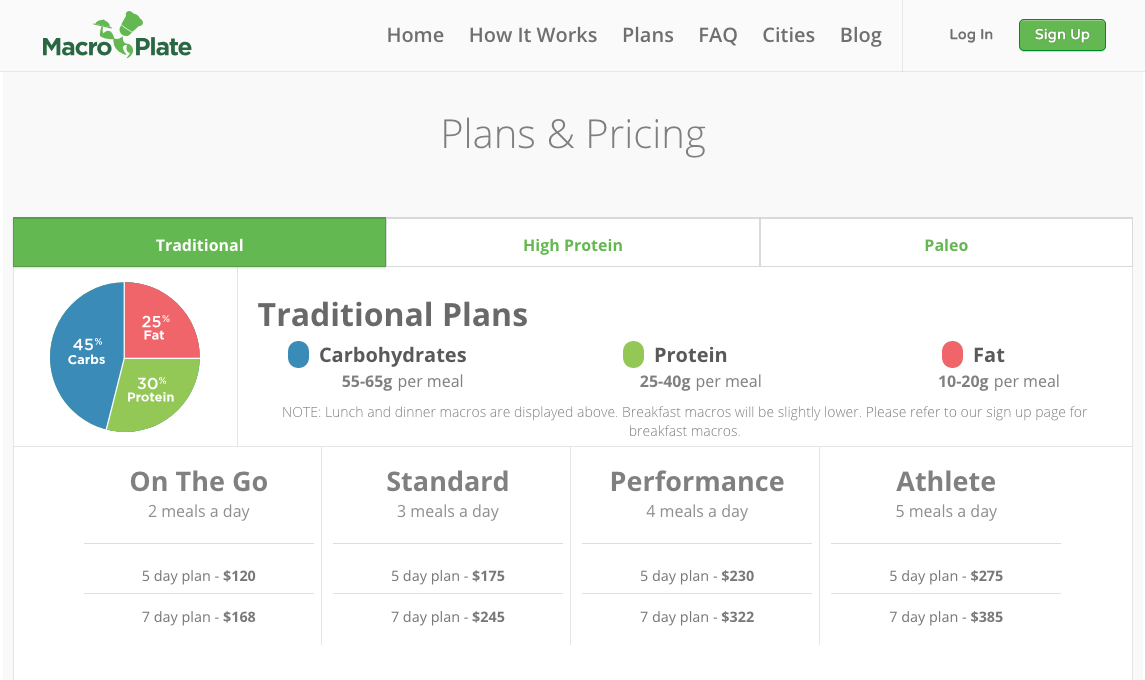Click the 25% Fat pie slice

[x=158, y=325]
